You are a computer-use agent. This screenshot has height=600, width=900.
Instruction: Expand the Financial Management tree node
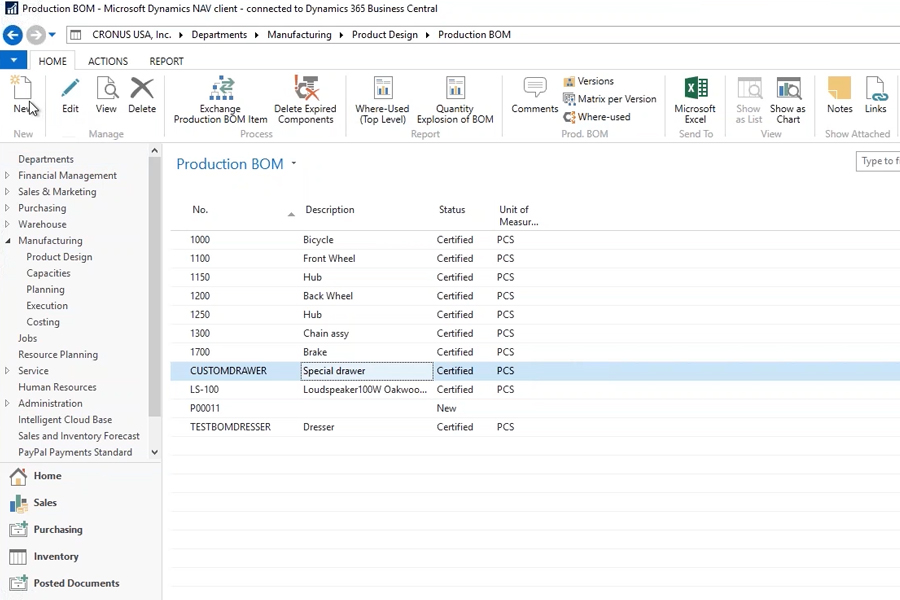pos(7,175)
